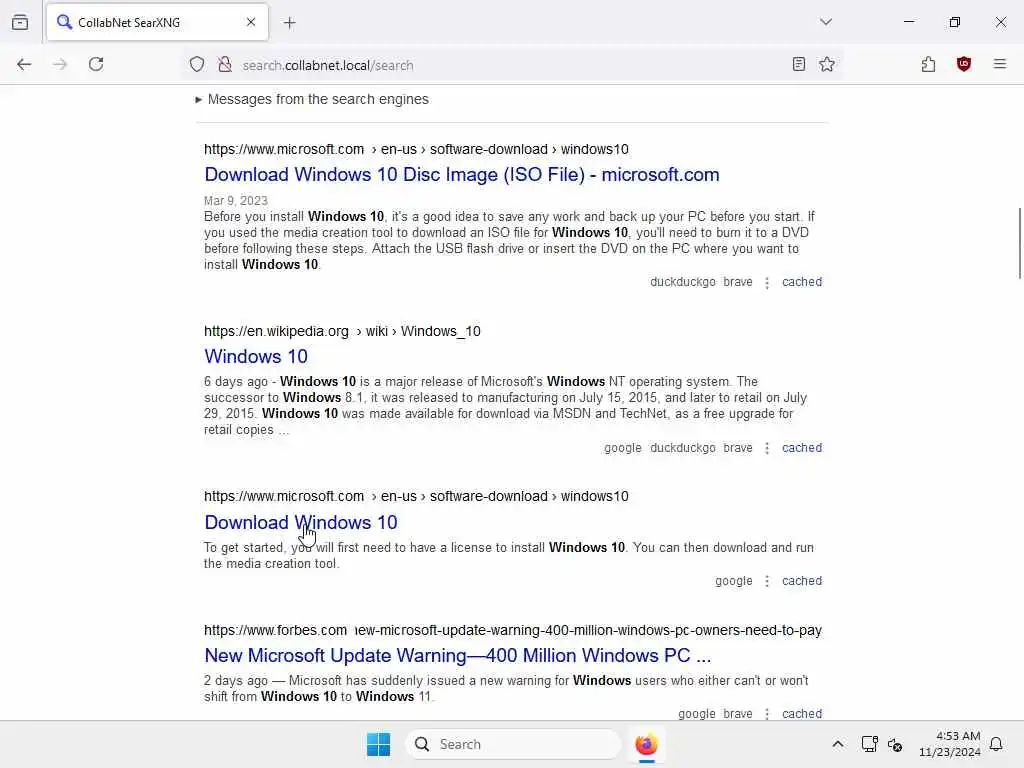Reload the current page

pyautogui.click(x=96, y=64)
